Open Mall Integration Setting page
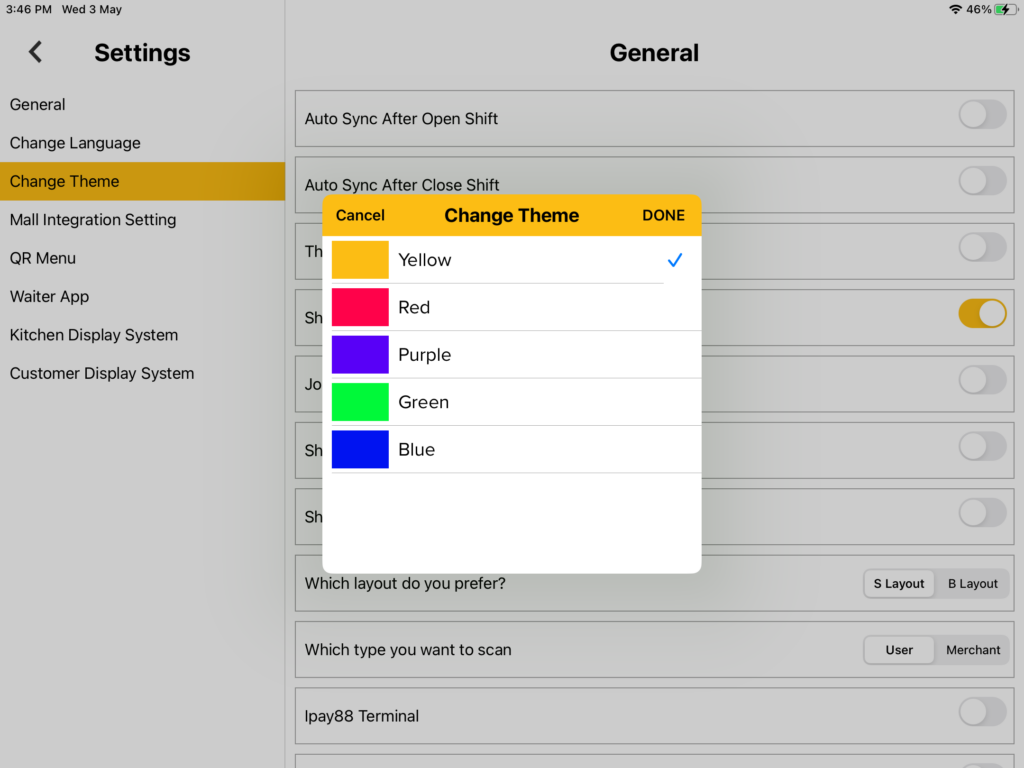This screenshot has height=768, width=1024. point(93,219)
